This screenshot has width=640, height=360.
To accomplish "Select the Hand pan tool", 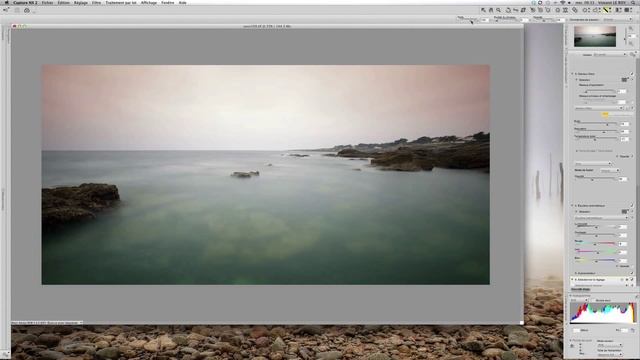I will 491,10.
